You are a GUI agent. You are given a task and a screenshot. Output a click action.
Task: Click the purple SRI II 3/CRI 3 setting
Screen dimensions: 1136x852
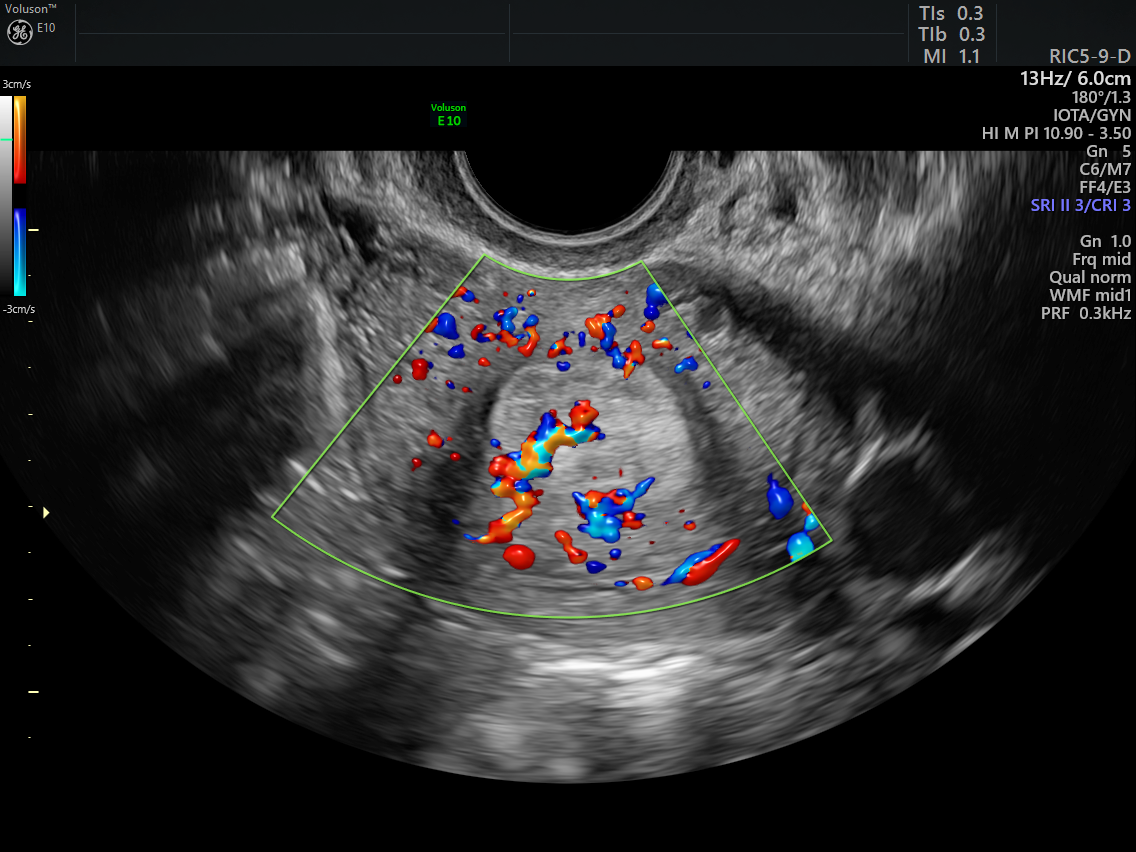pos(1080,205)
